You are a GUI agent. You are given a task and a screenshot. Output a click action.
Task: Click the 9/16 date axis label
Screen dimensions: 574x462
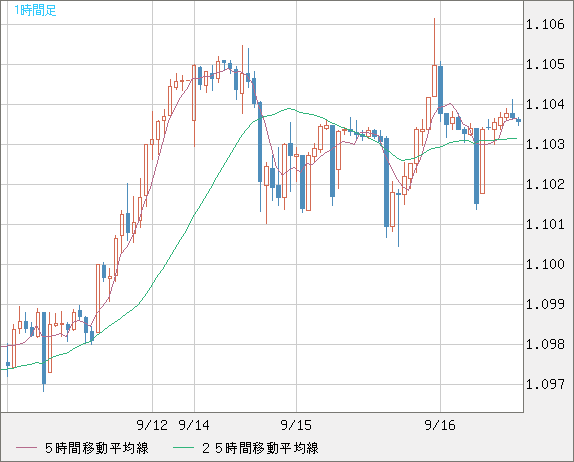[x=440, y=425]
